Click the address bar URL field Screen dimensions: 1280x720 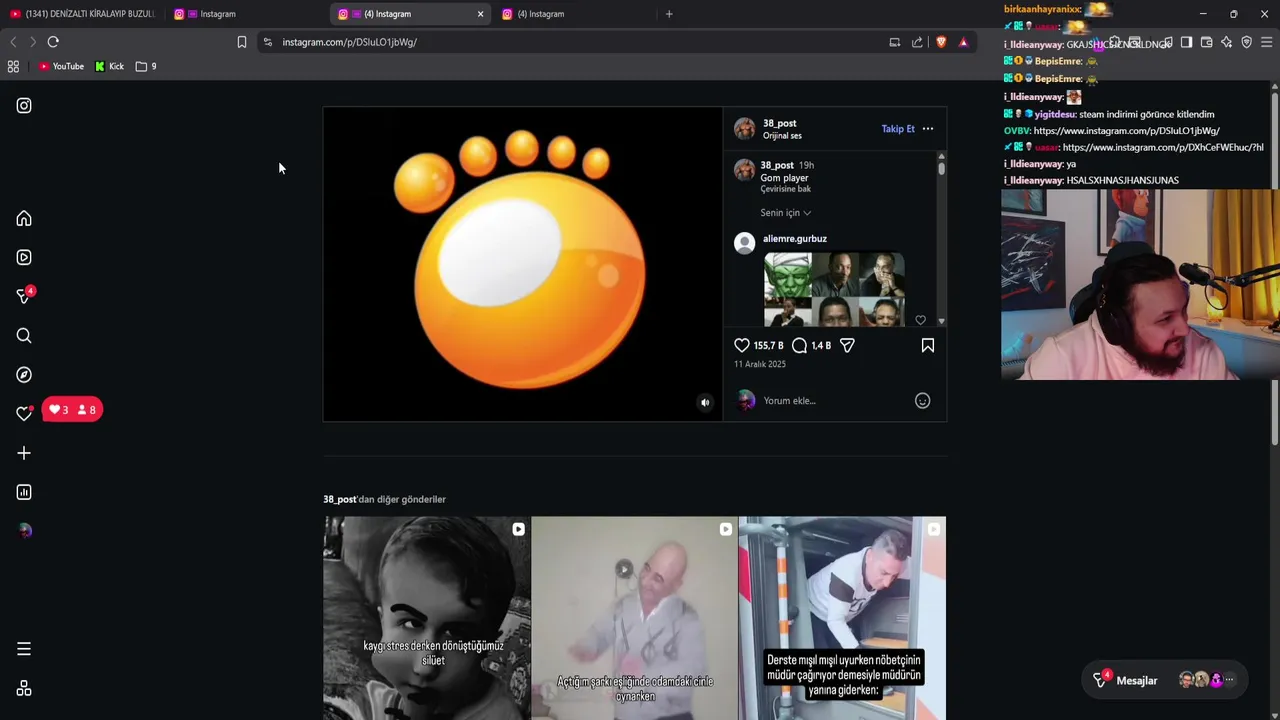click(580, 42)
